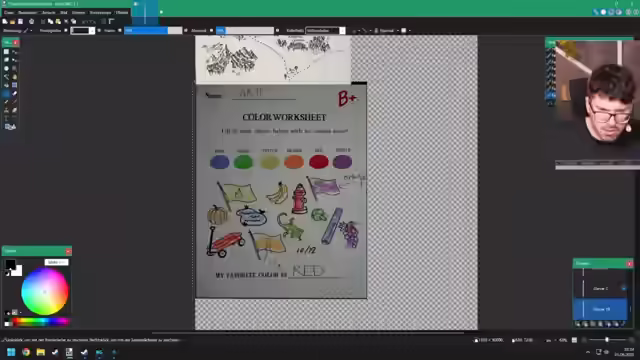Image resolution: width=640 pixels, height=360 pixels.
Task: Toggle visibility of the Ebene 2 layer
Action: (x=624, y=288)
